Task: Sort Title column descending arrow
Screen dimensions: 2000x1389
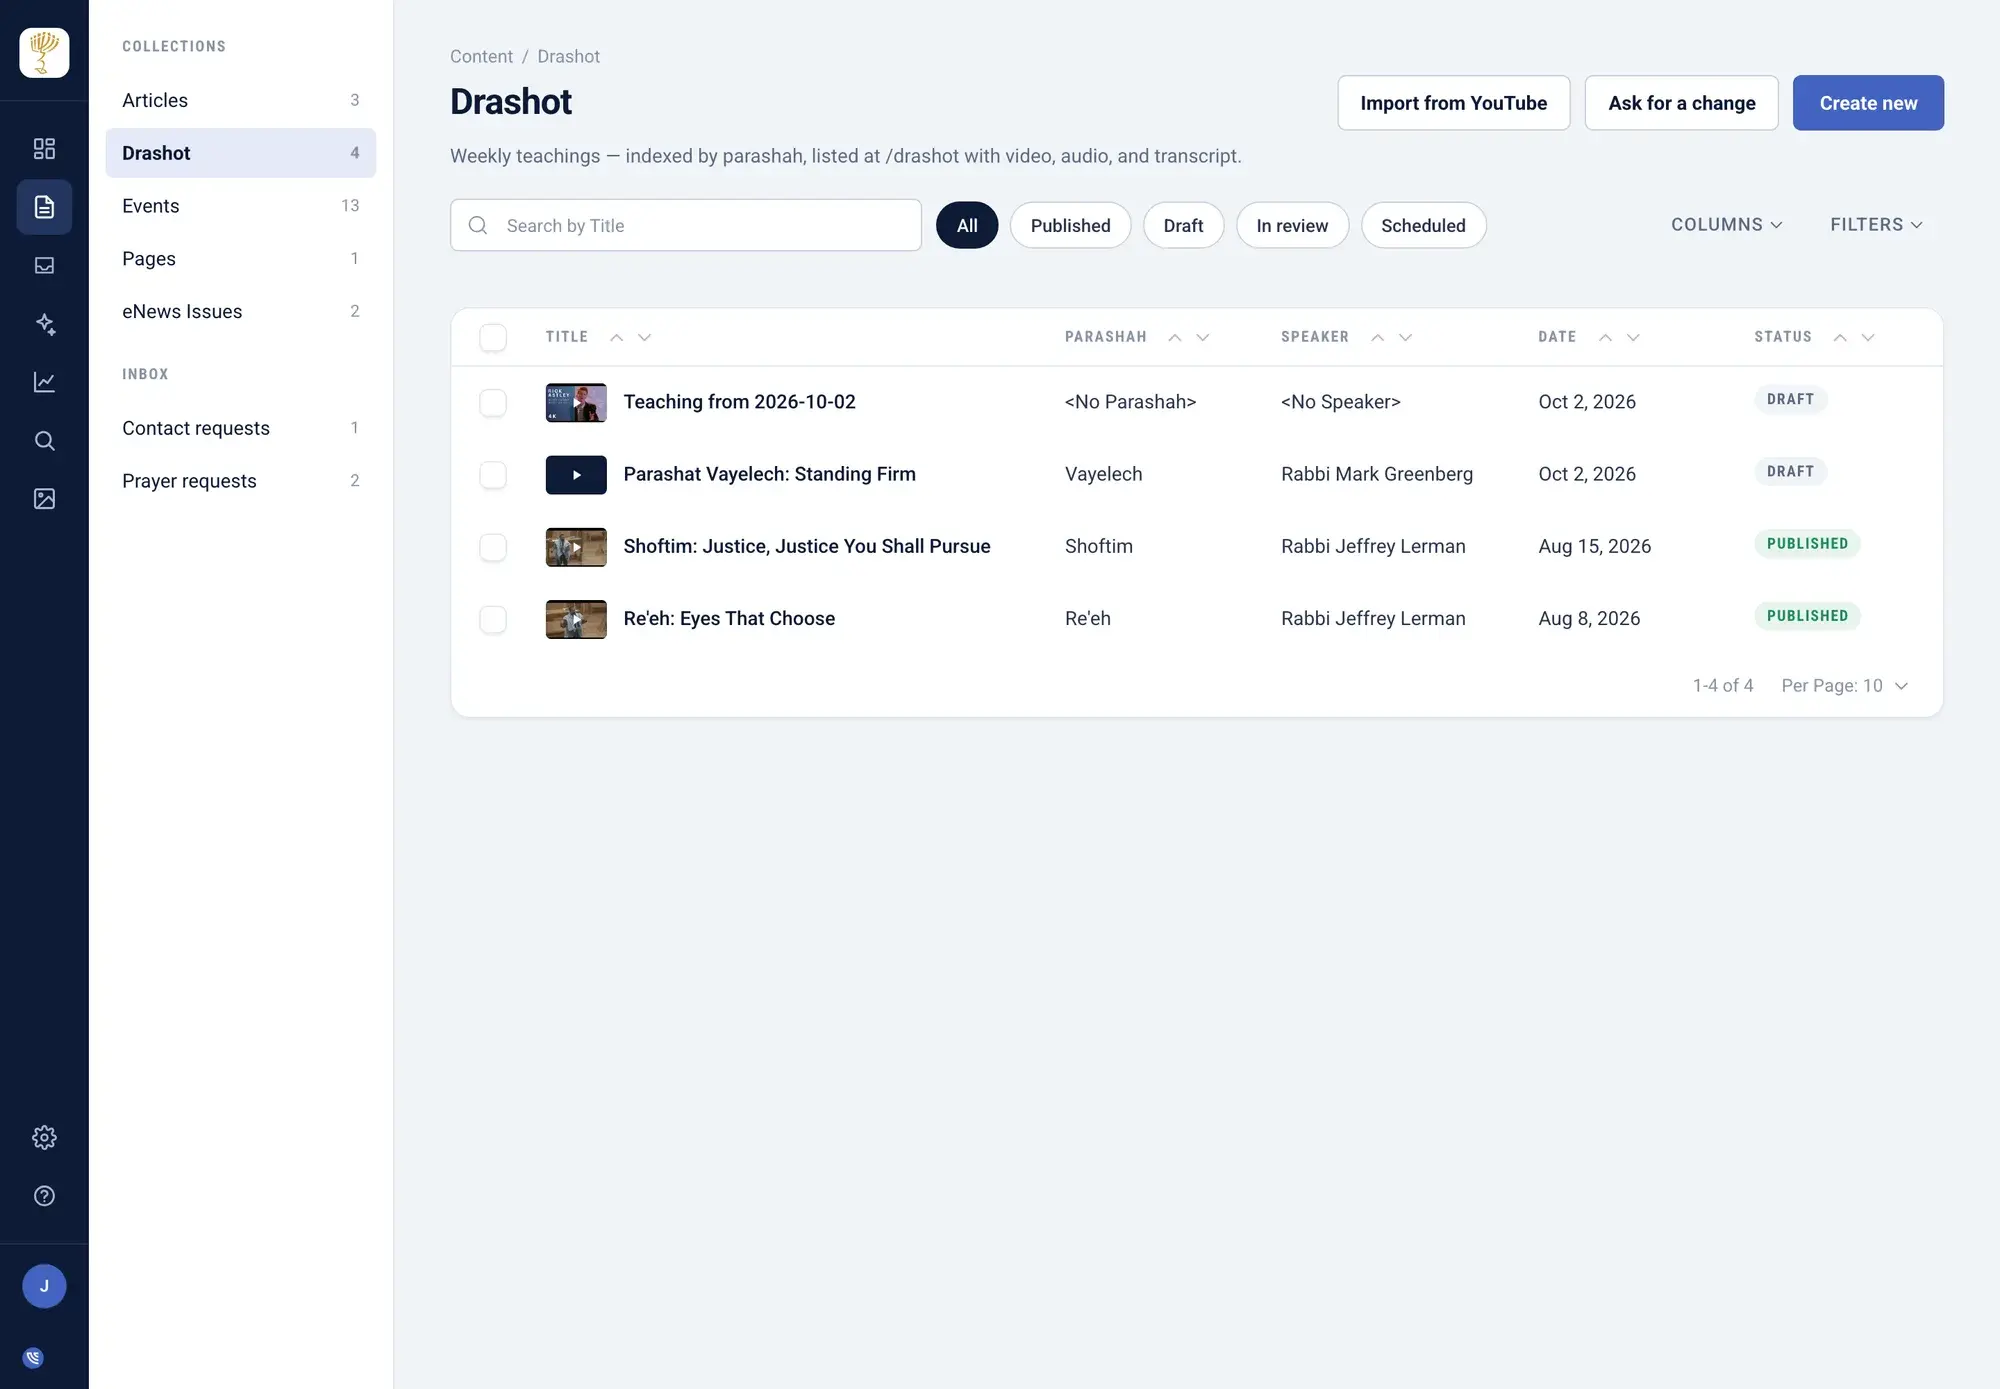Action: [645, 337]
